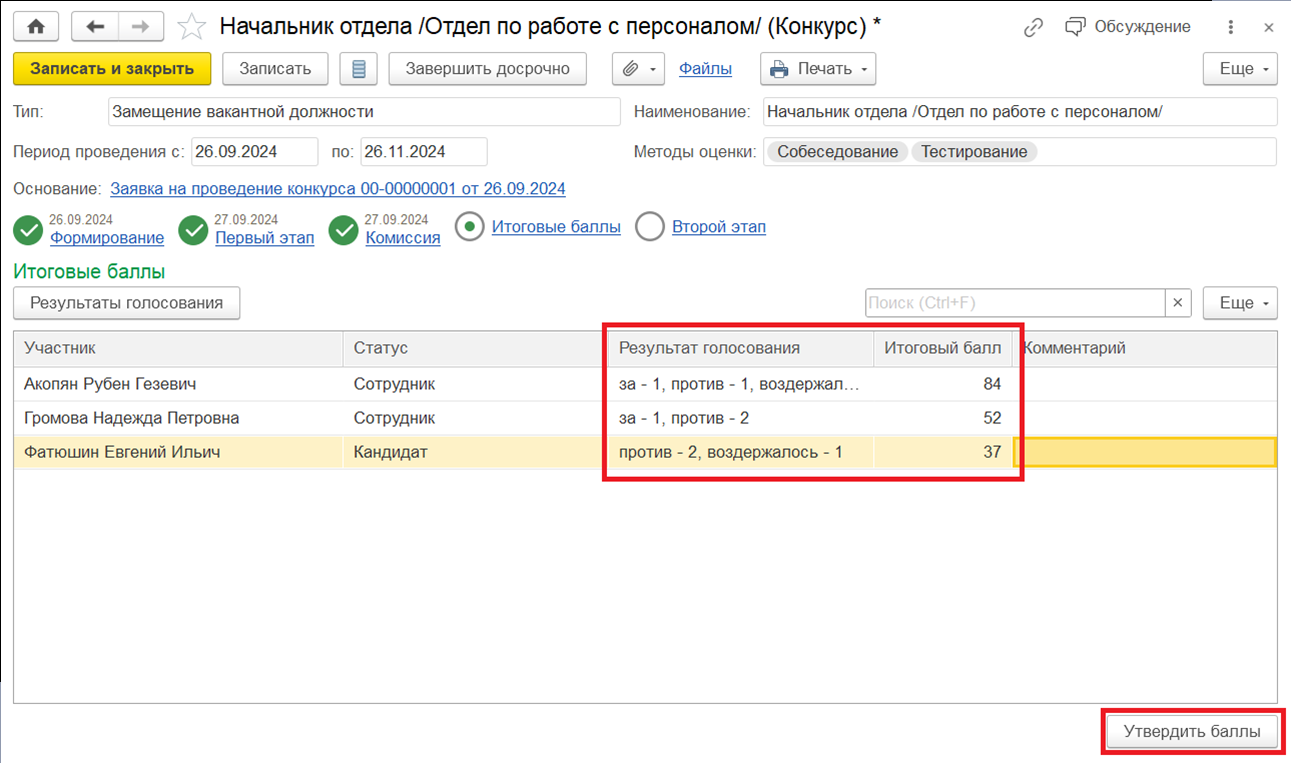Screen dimensions: 1291x763
Task: Click the Участник column header
Action: 178,348
